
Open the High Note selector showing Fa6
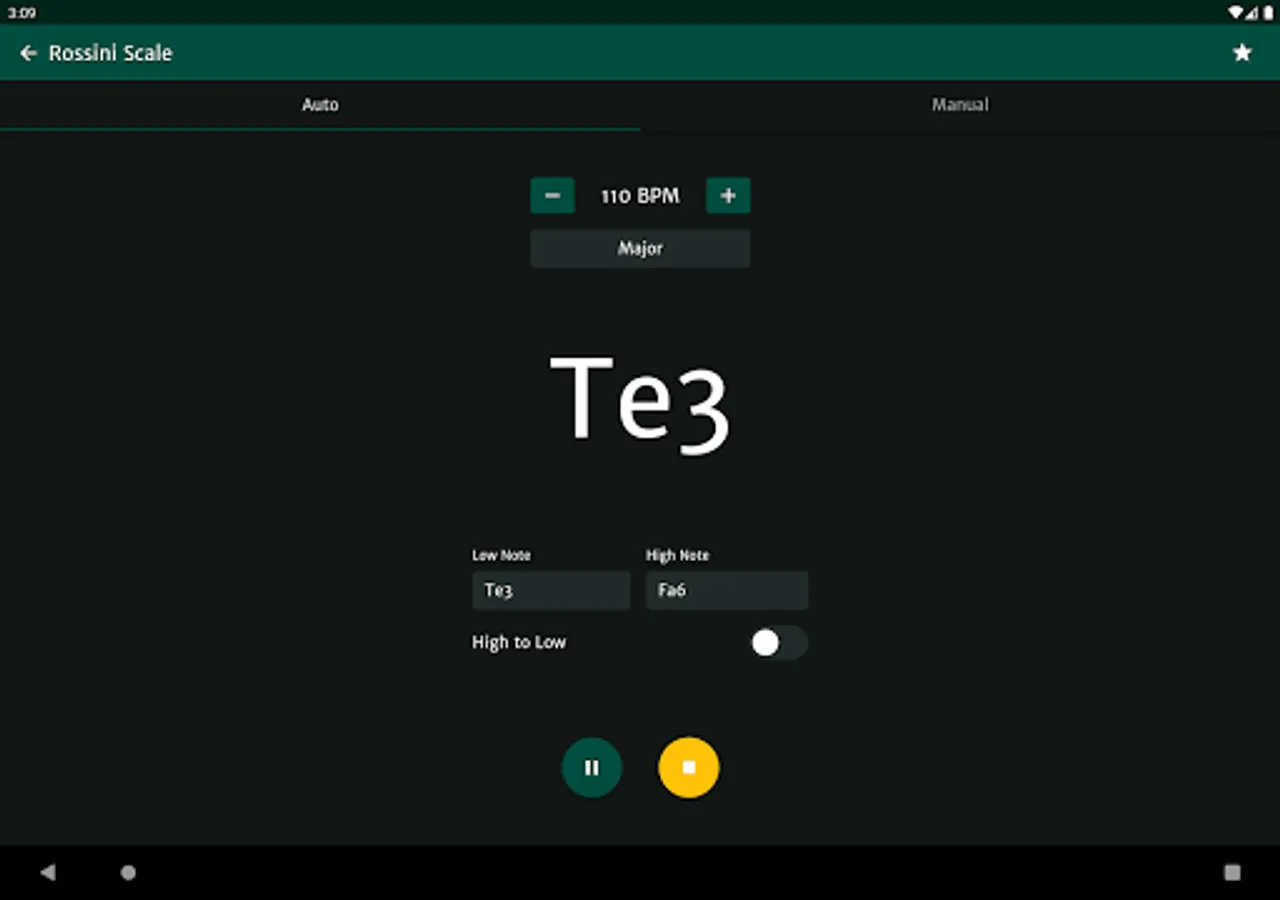[x=727, y=591]
